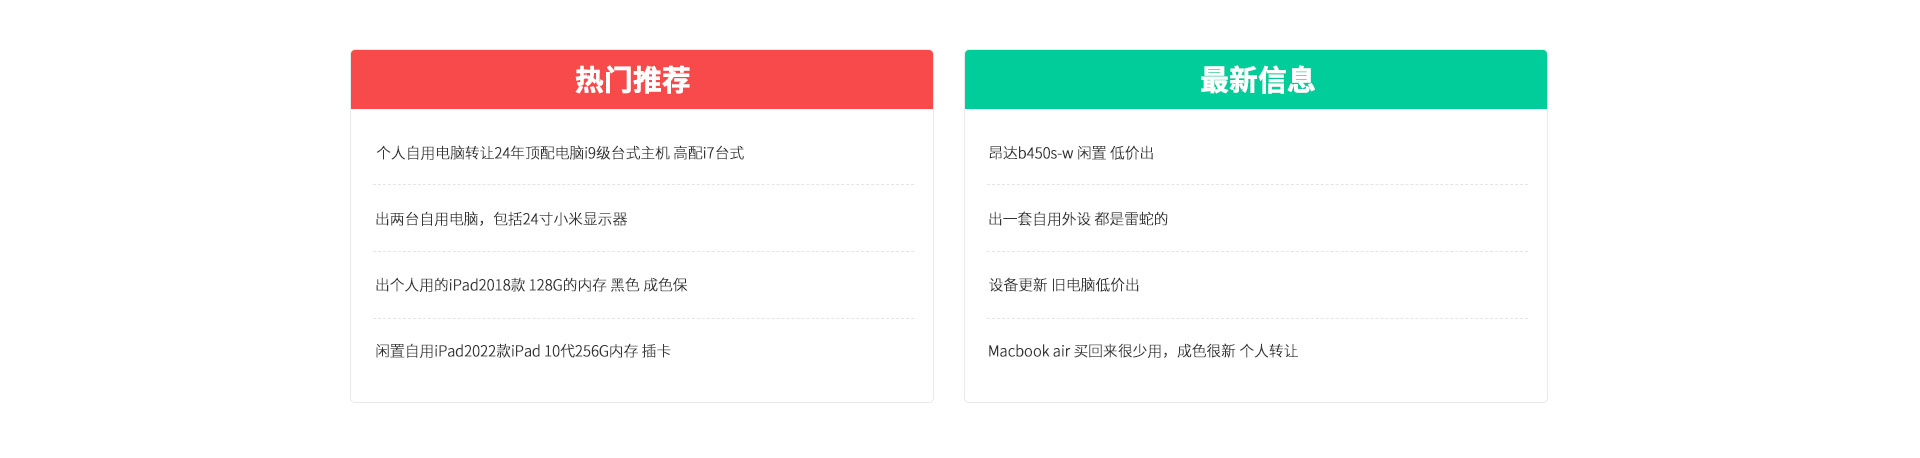This screenshot has height=458, width=1920.
Task: Click the 最新信息 heading text
Action: point(1257,80)
